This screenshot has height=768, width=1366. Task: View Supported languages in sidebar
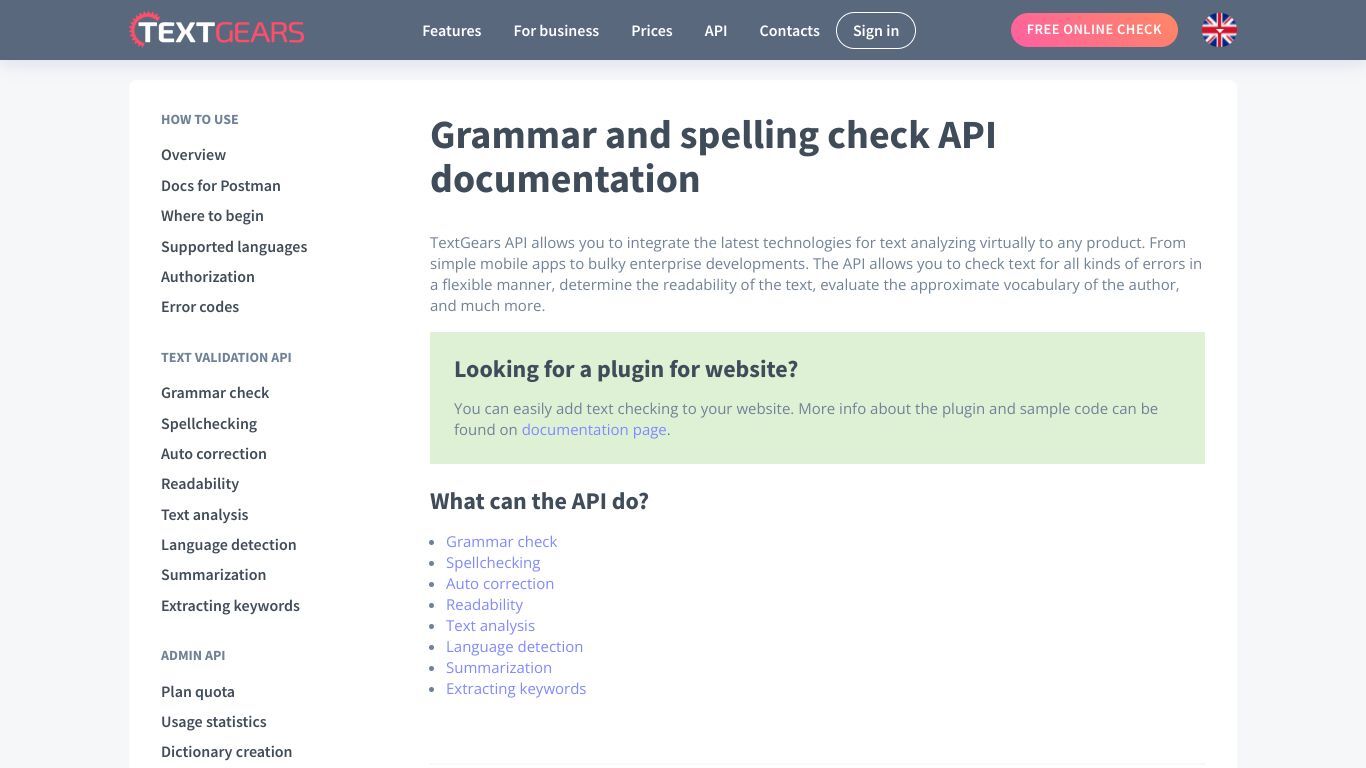[234, 247]
